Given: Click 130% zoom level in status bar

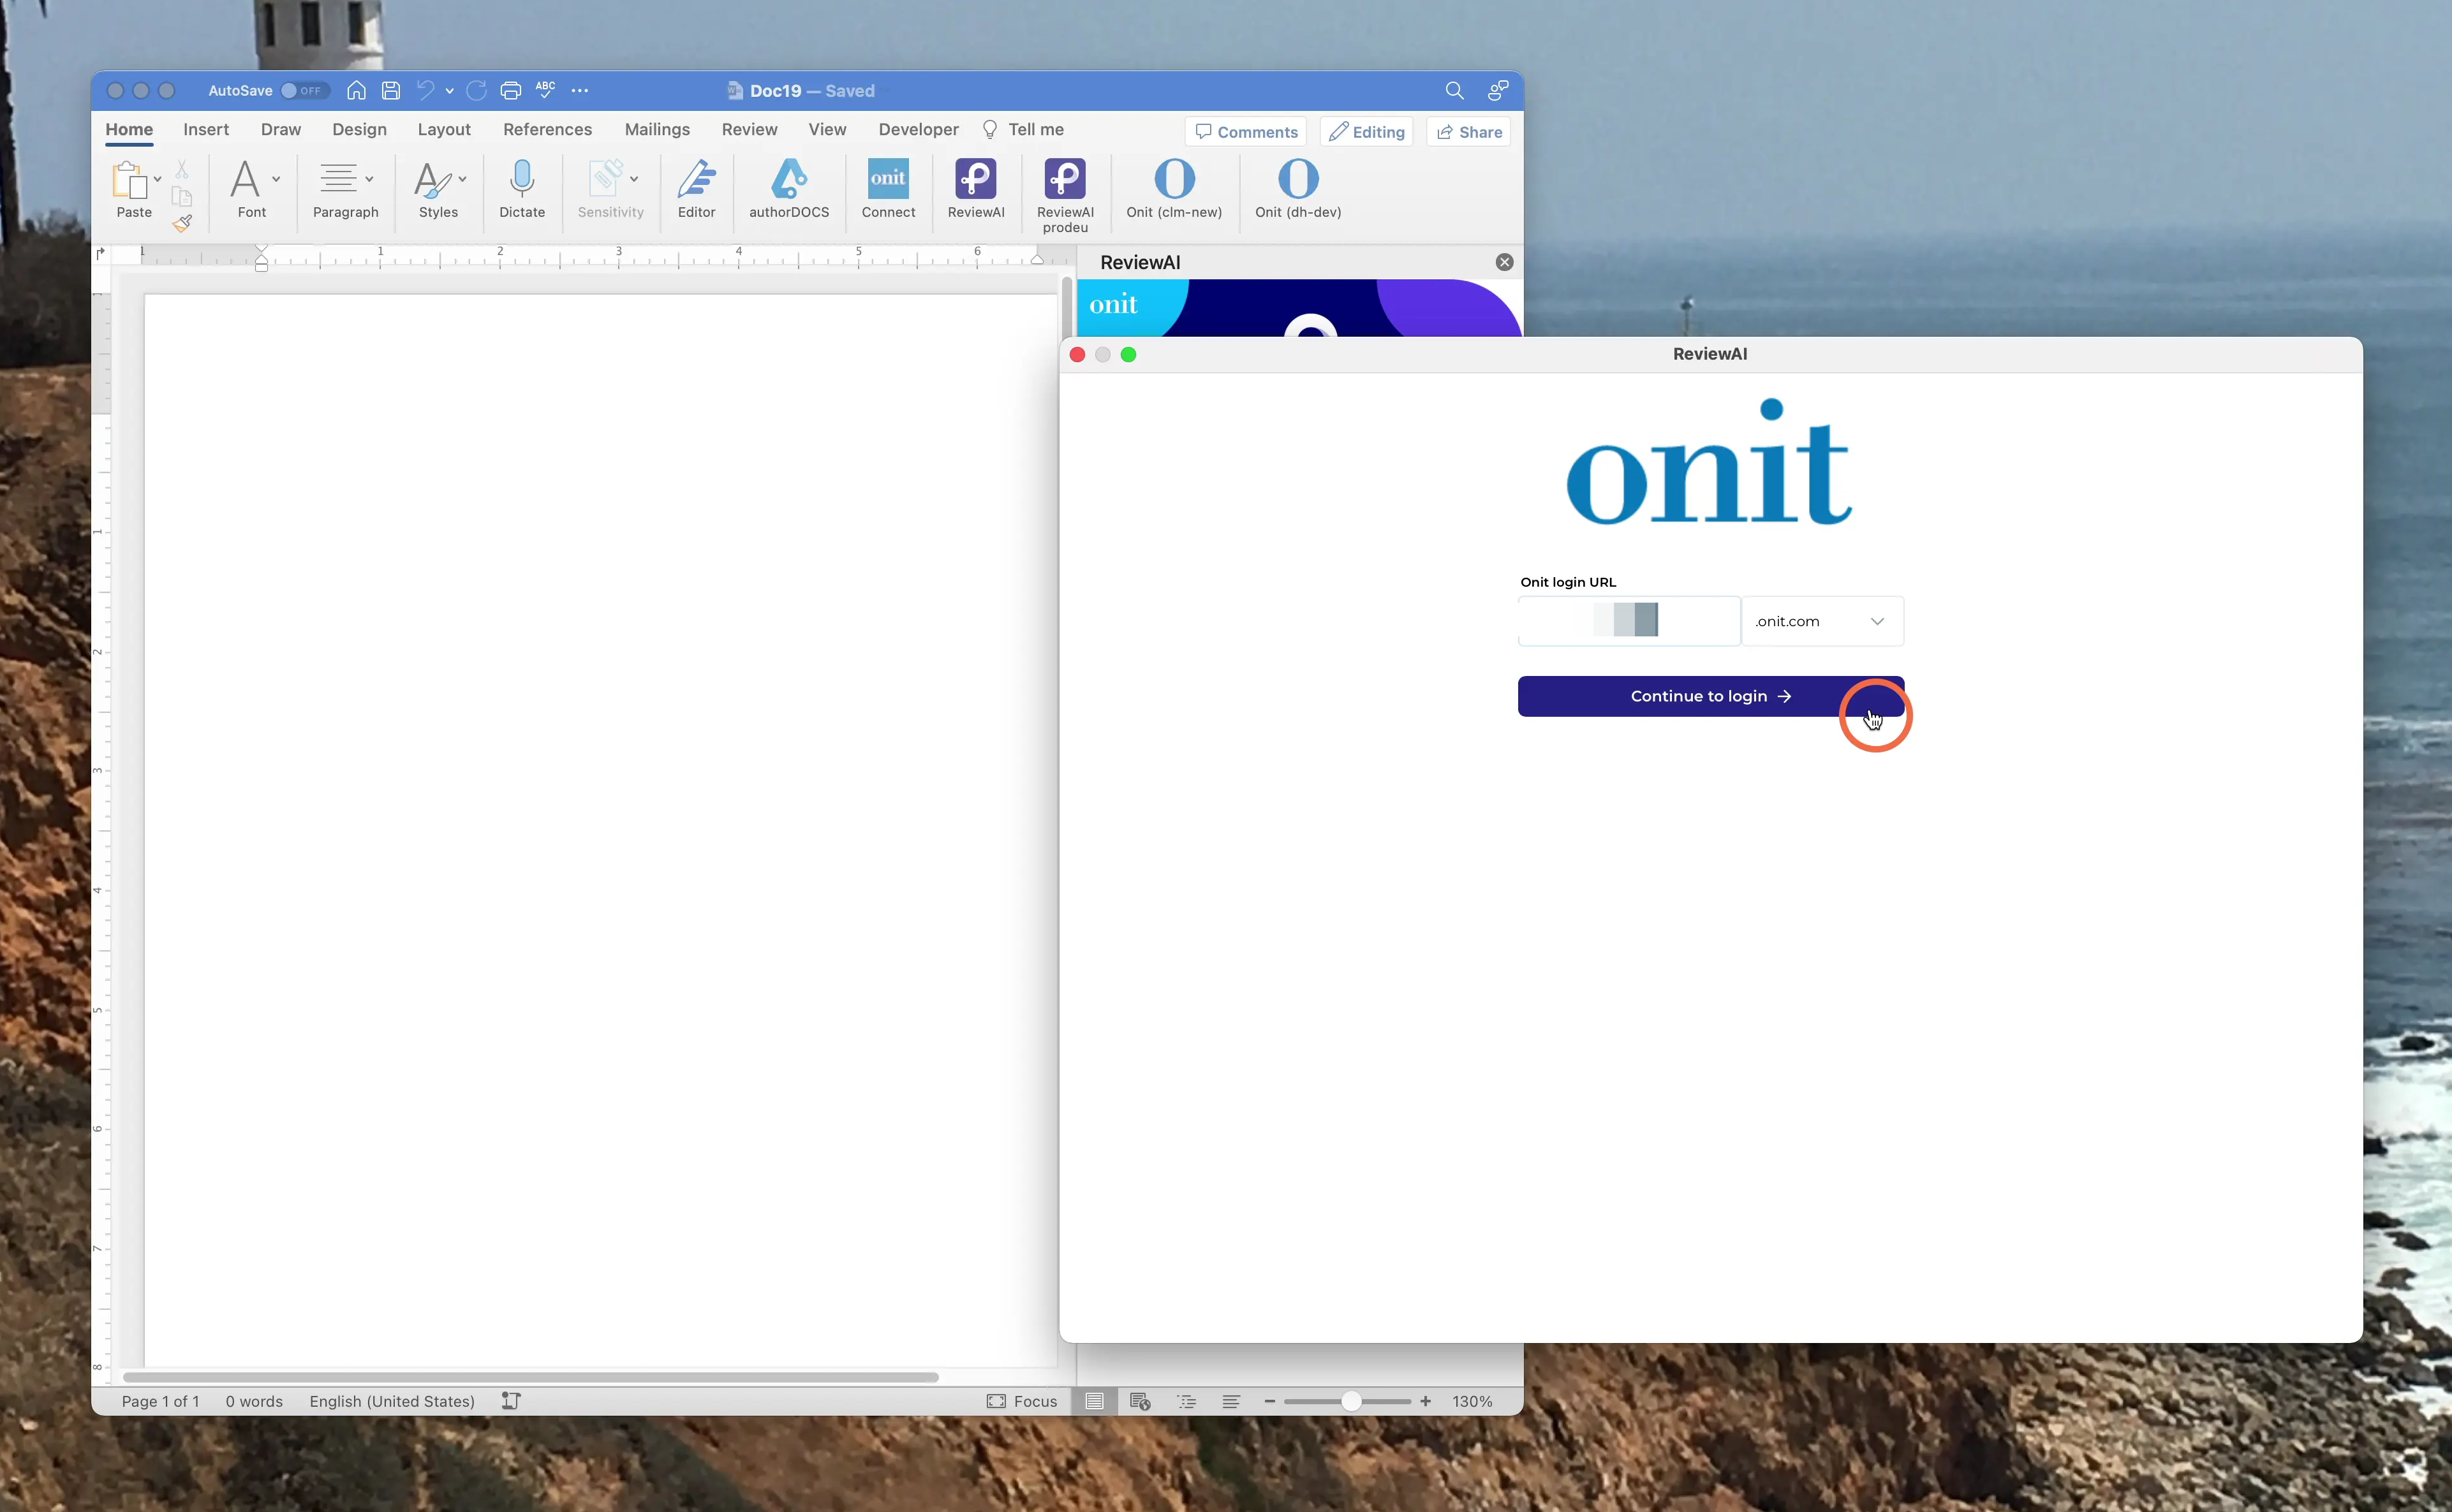Looking at the screenshot, I should click(1472, 1401).
